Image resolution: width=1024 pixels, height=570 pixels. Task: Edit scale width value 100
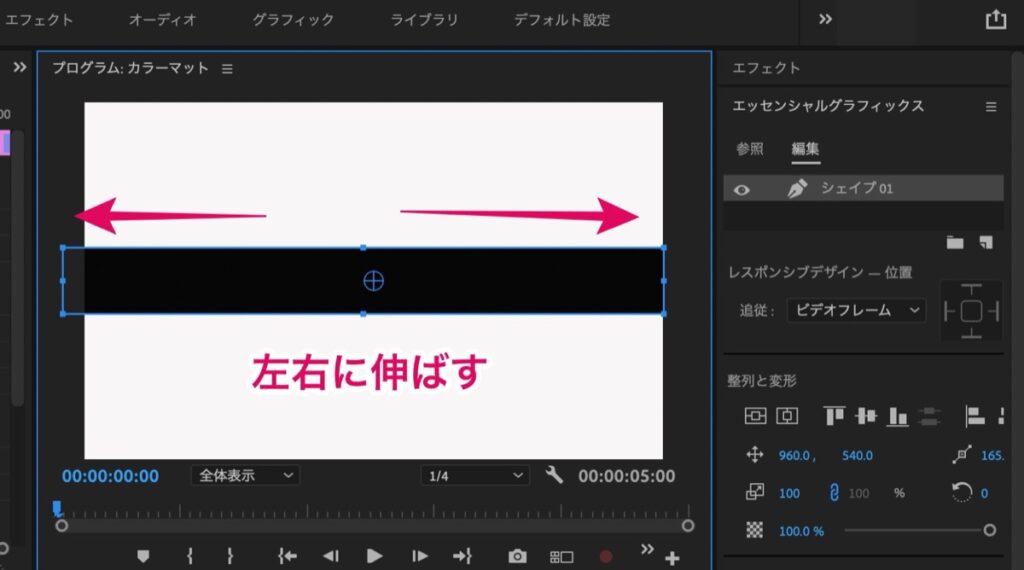pyautogui.click(x=789, y=494)
